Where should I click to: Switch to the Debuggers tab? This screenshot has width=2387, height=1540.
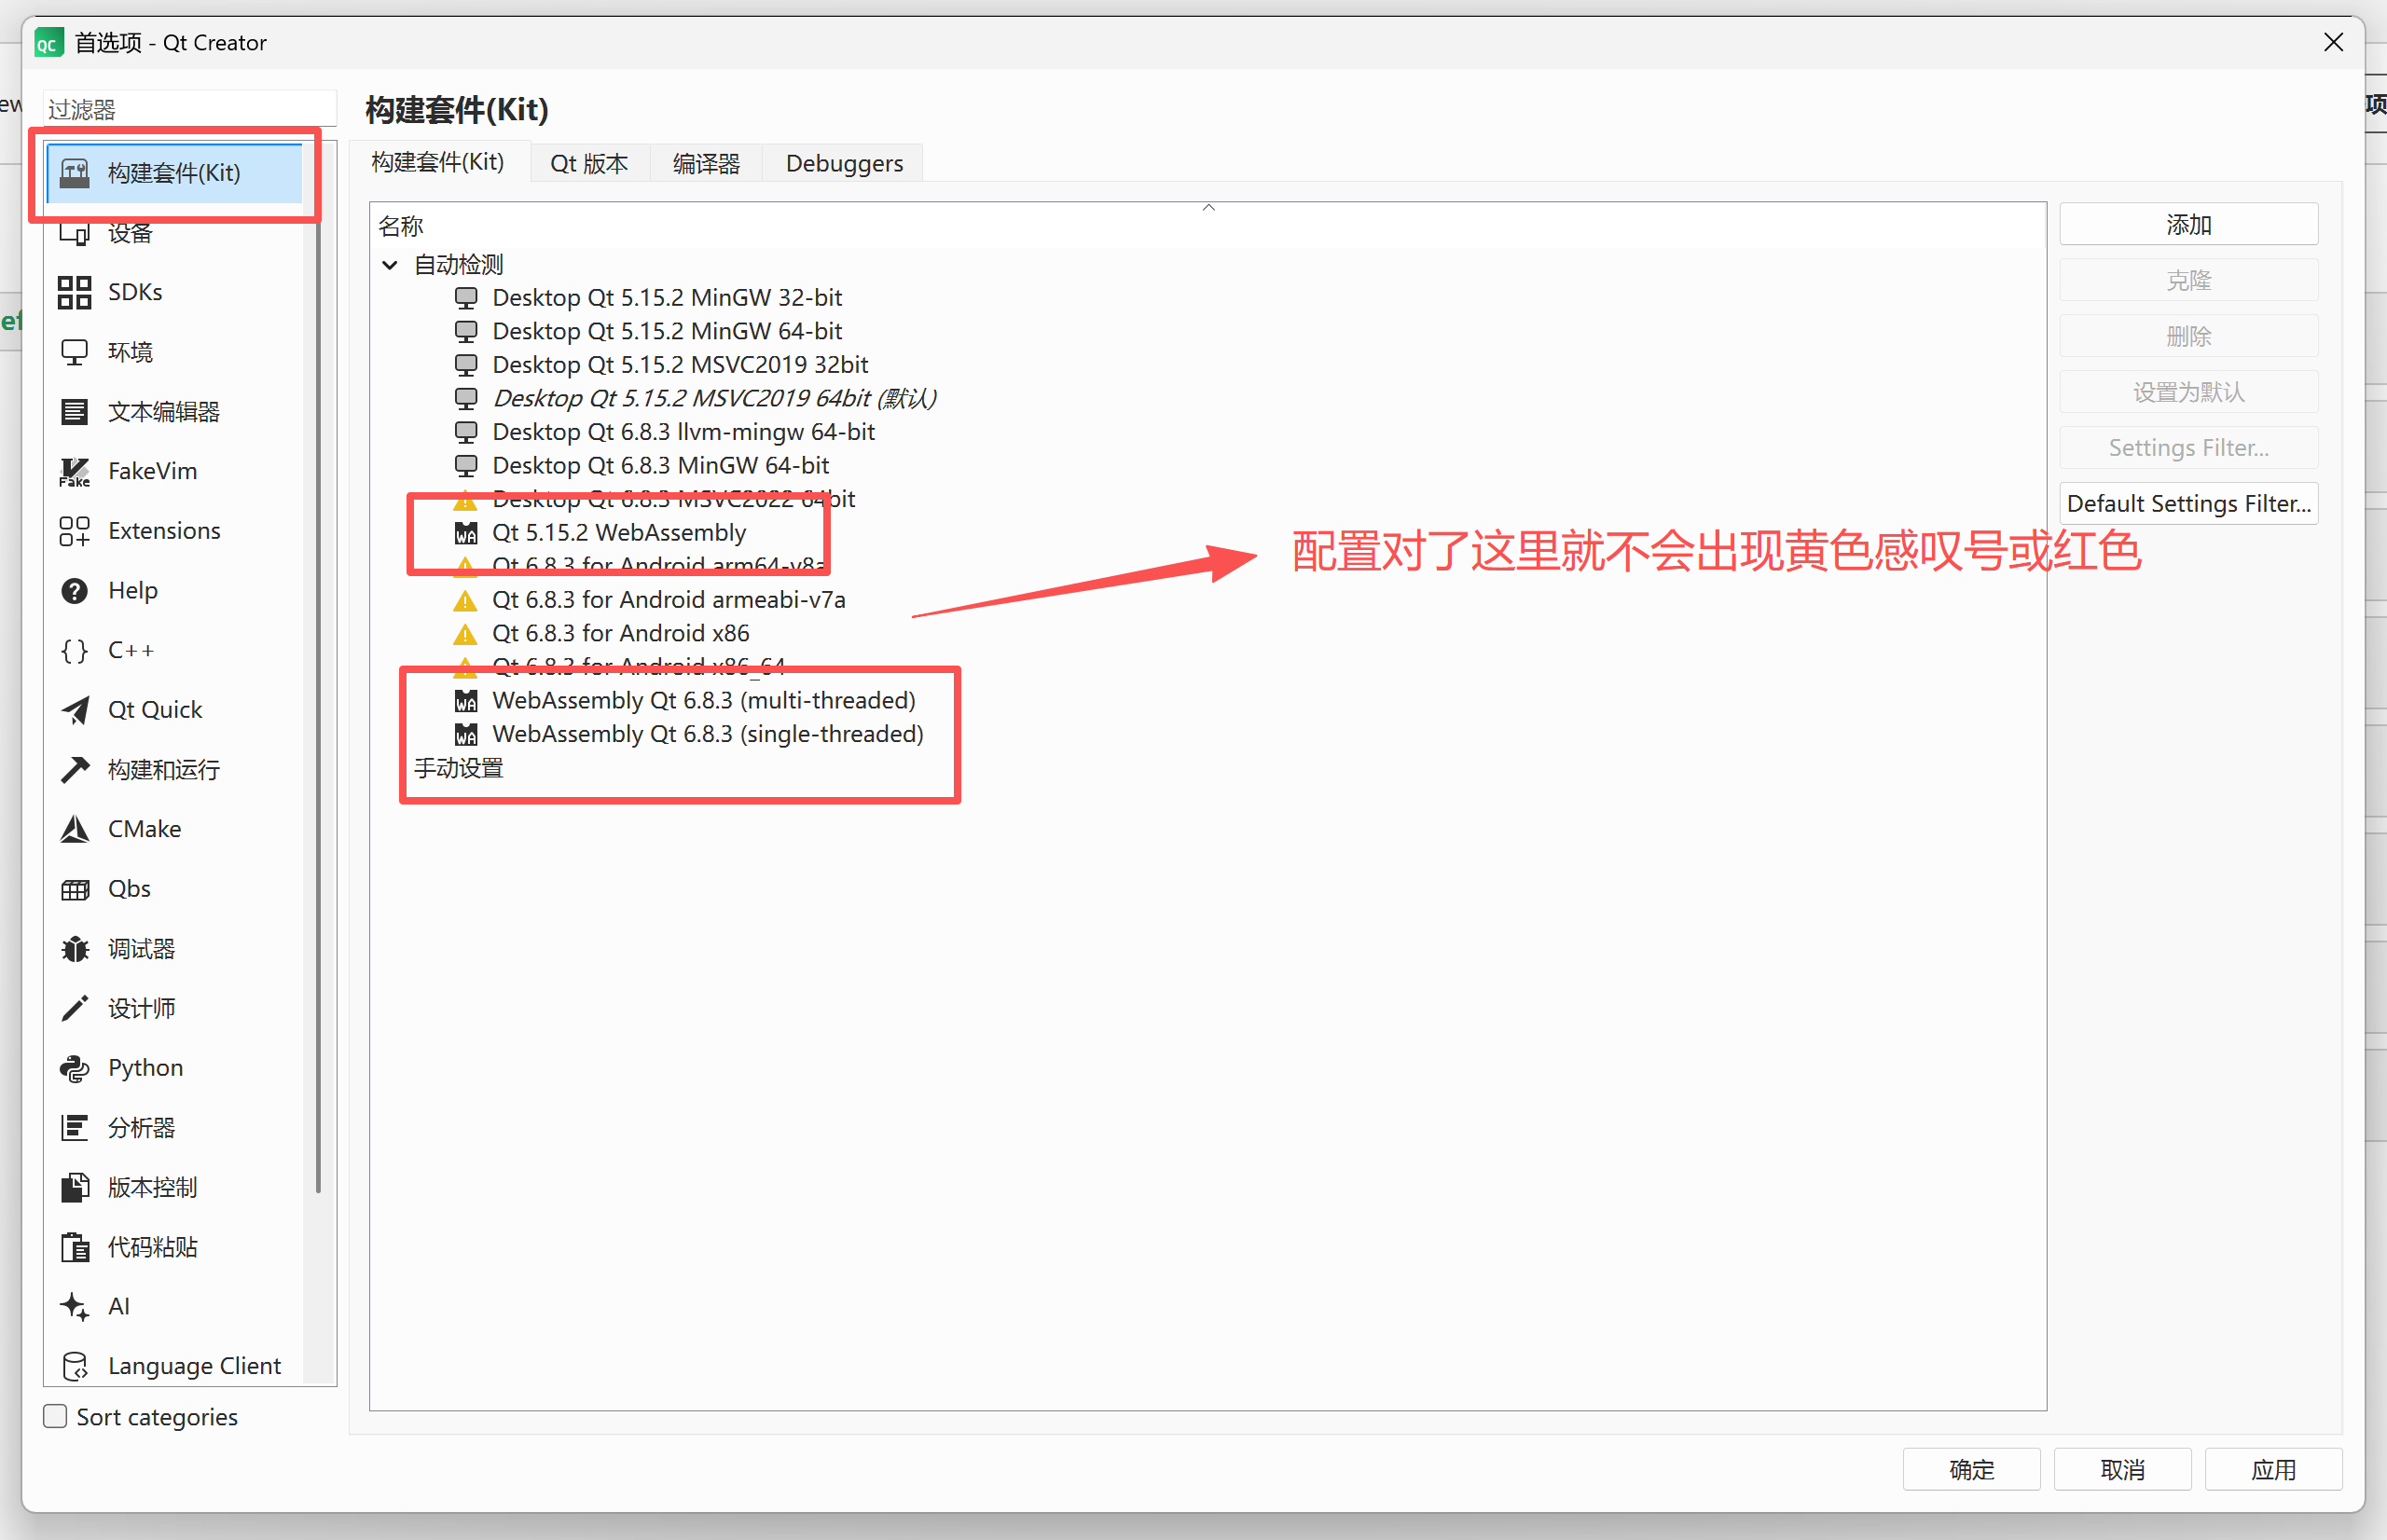pos(843,164)
